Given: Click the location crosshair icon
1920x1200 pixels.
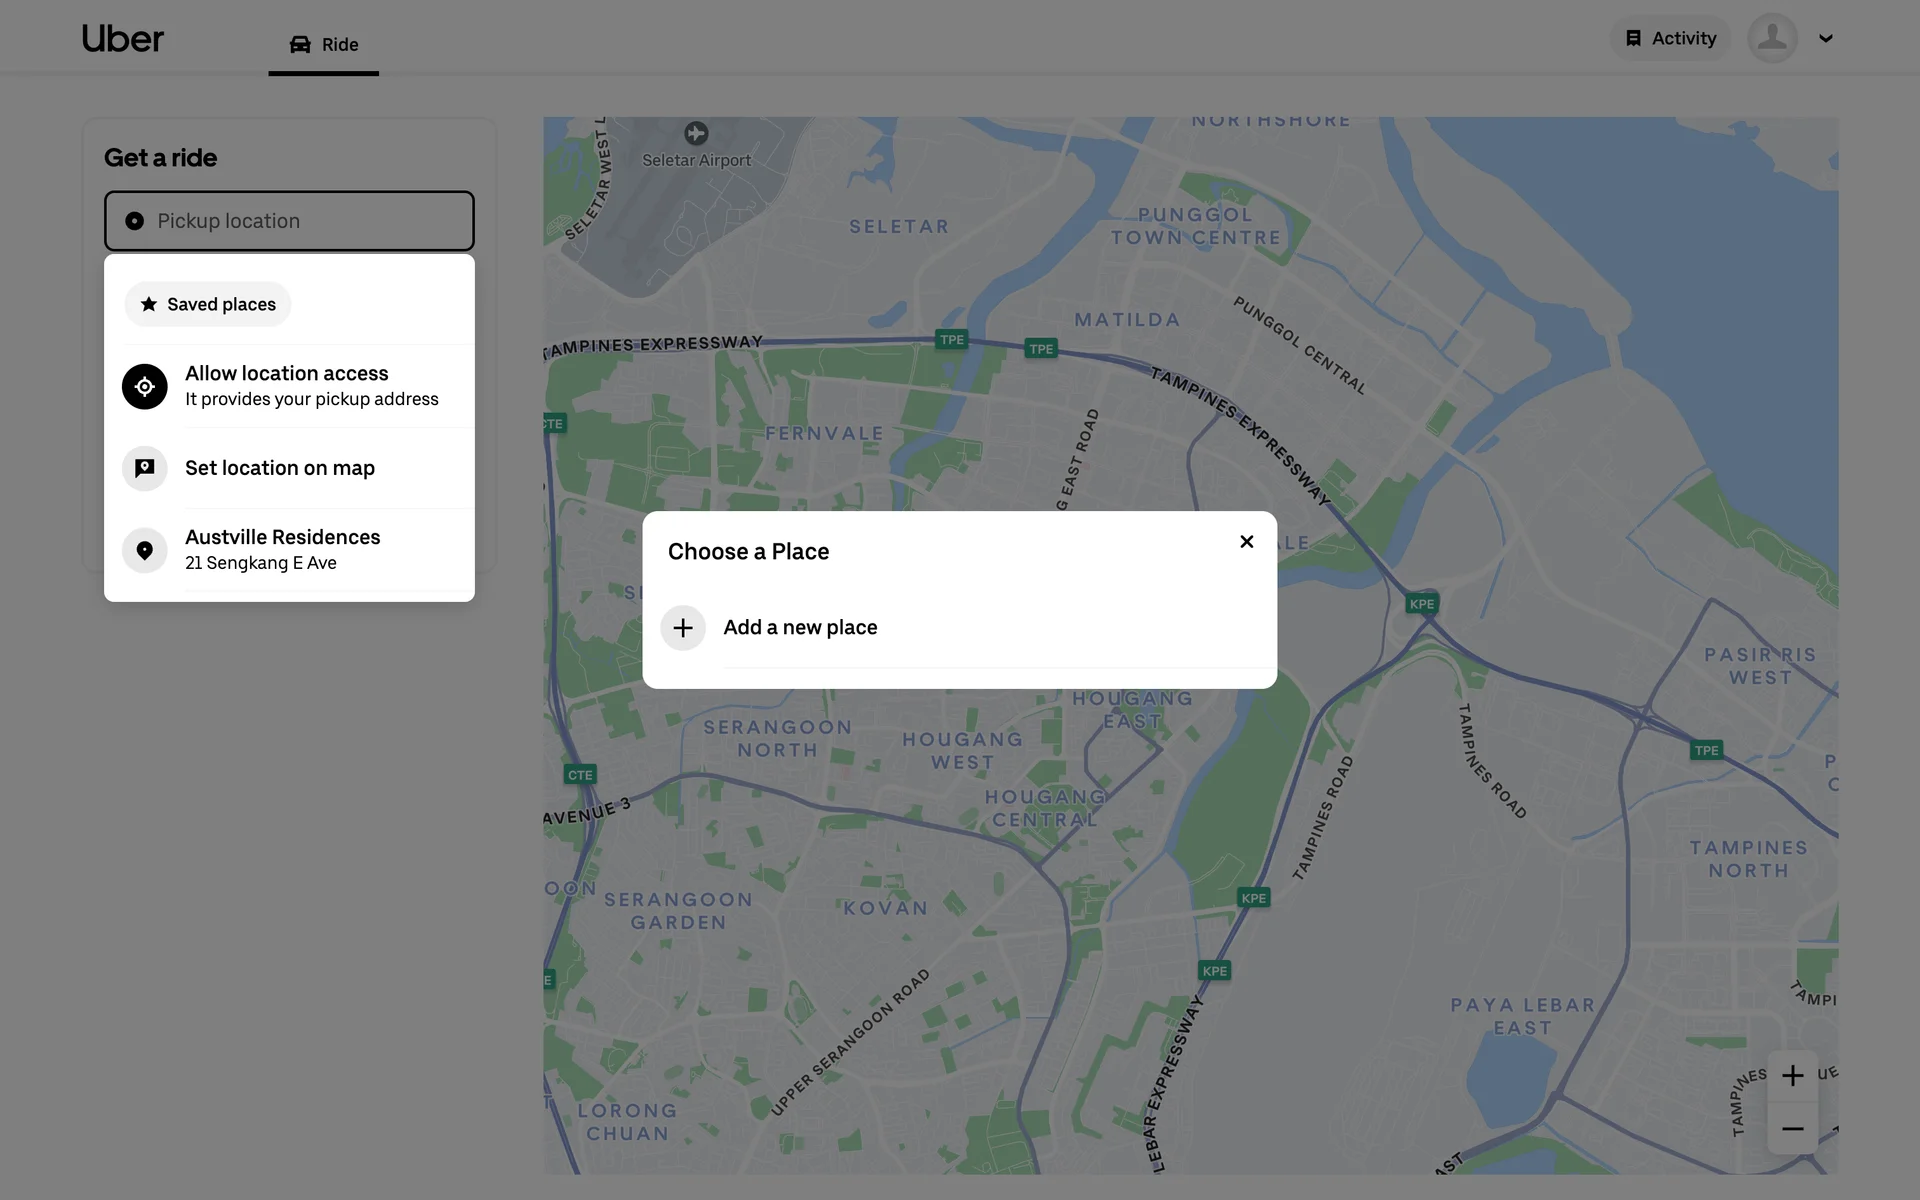Looking at the screenshot, I should pyautogui.click(x=145, y=386).
